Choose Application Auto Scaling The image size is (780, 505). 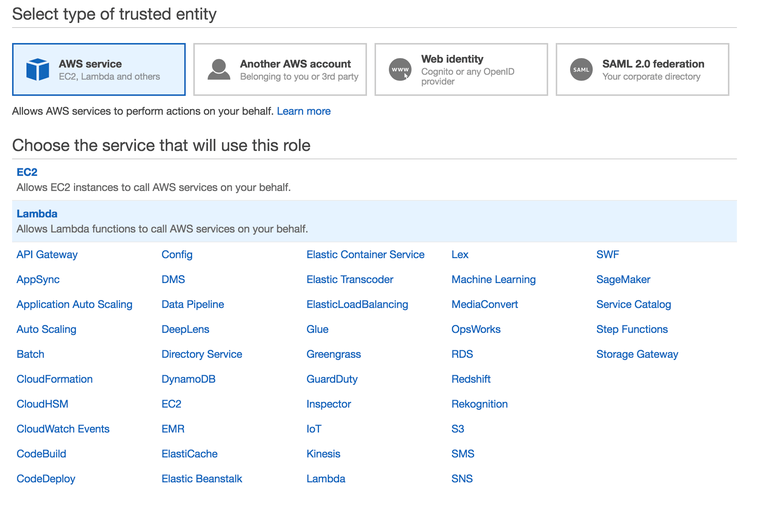click(75, 304)
